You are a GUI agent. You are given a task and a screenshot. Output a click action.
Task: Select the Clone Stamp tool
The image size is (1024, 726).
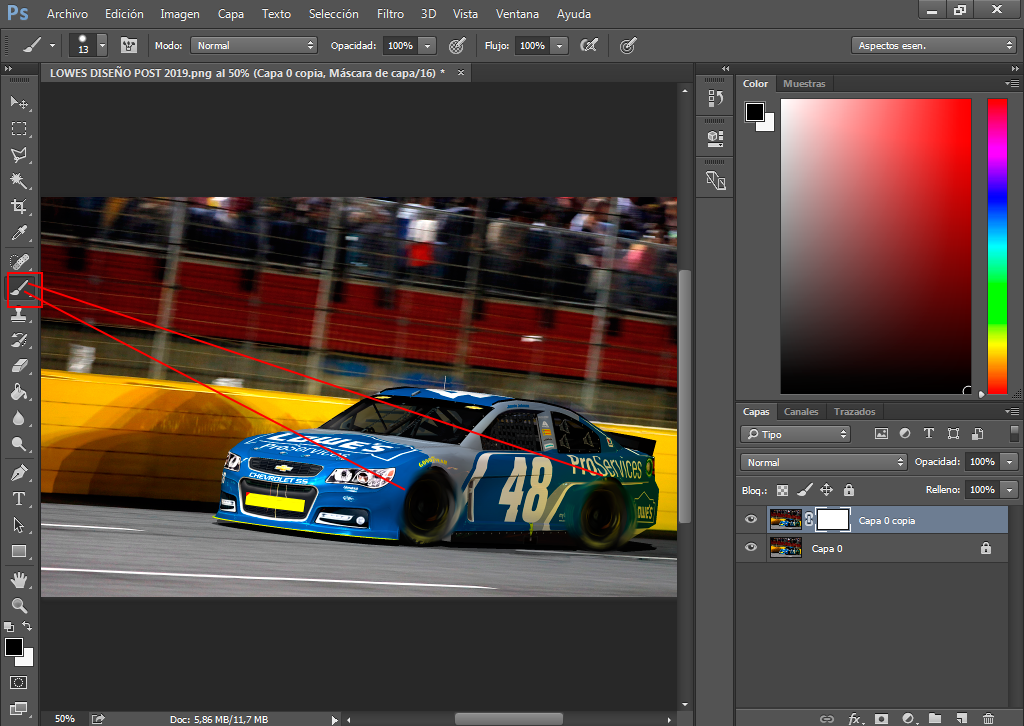[19, 314]
